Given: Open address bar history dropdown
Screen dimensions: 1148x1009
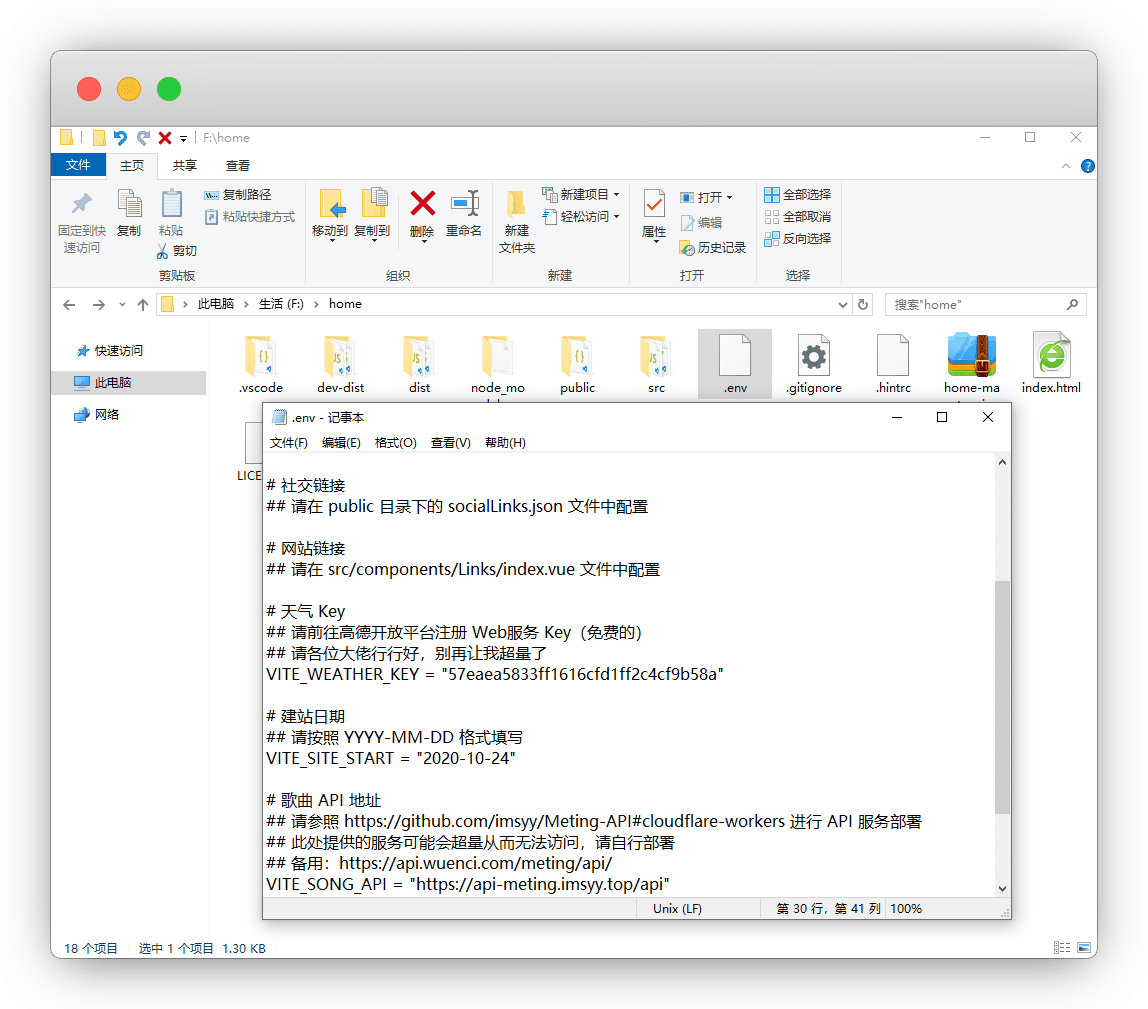Looking at the screenshot, I should tap(842, 304).
